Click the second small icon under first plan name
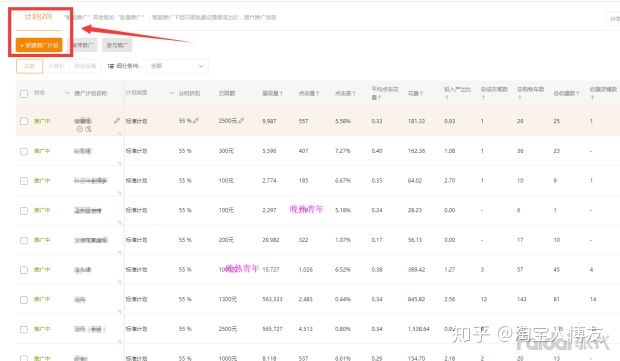620x361 pixels. [88, 129]
